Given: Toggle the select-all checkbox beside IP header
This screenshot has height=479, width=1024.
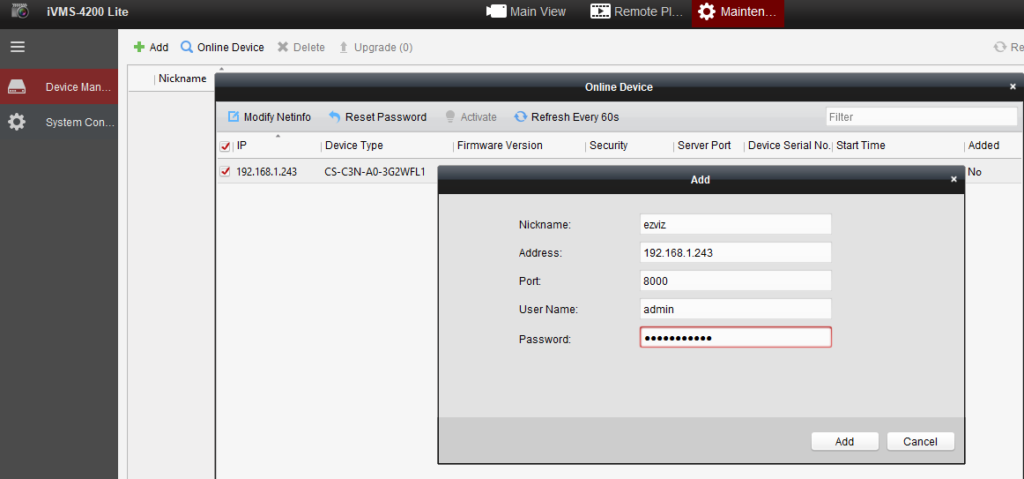Looking at the screenshot, I should coord(225,146).
